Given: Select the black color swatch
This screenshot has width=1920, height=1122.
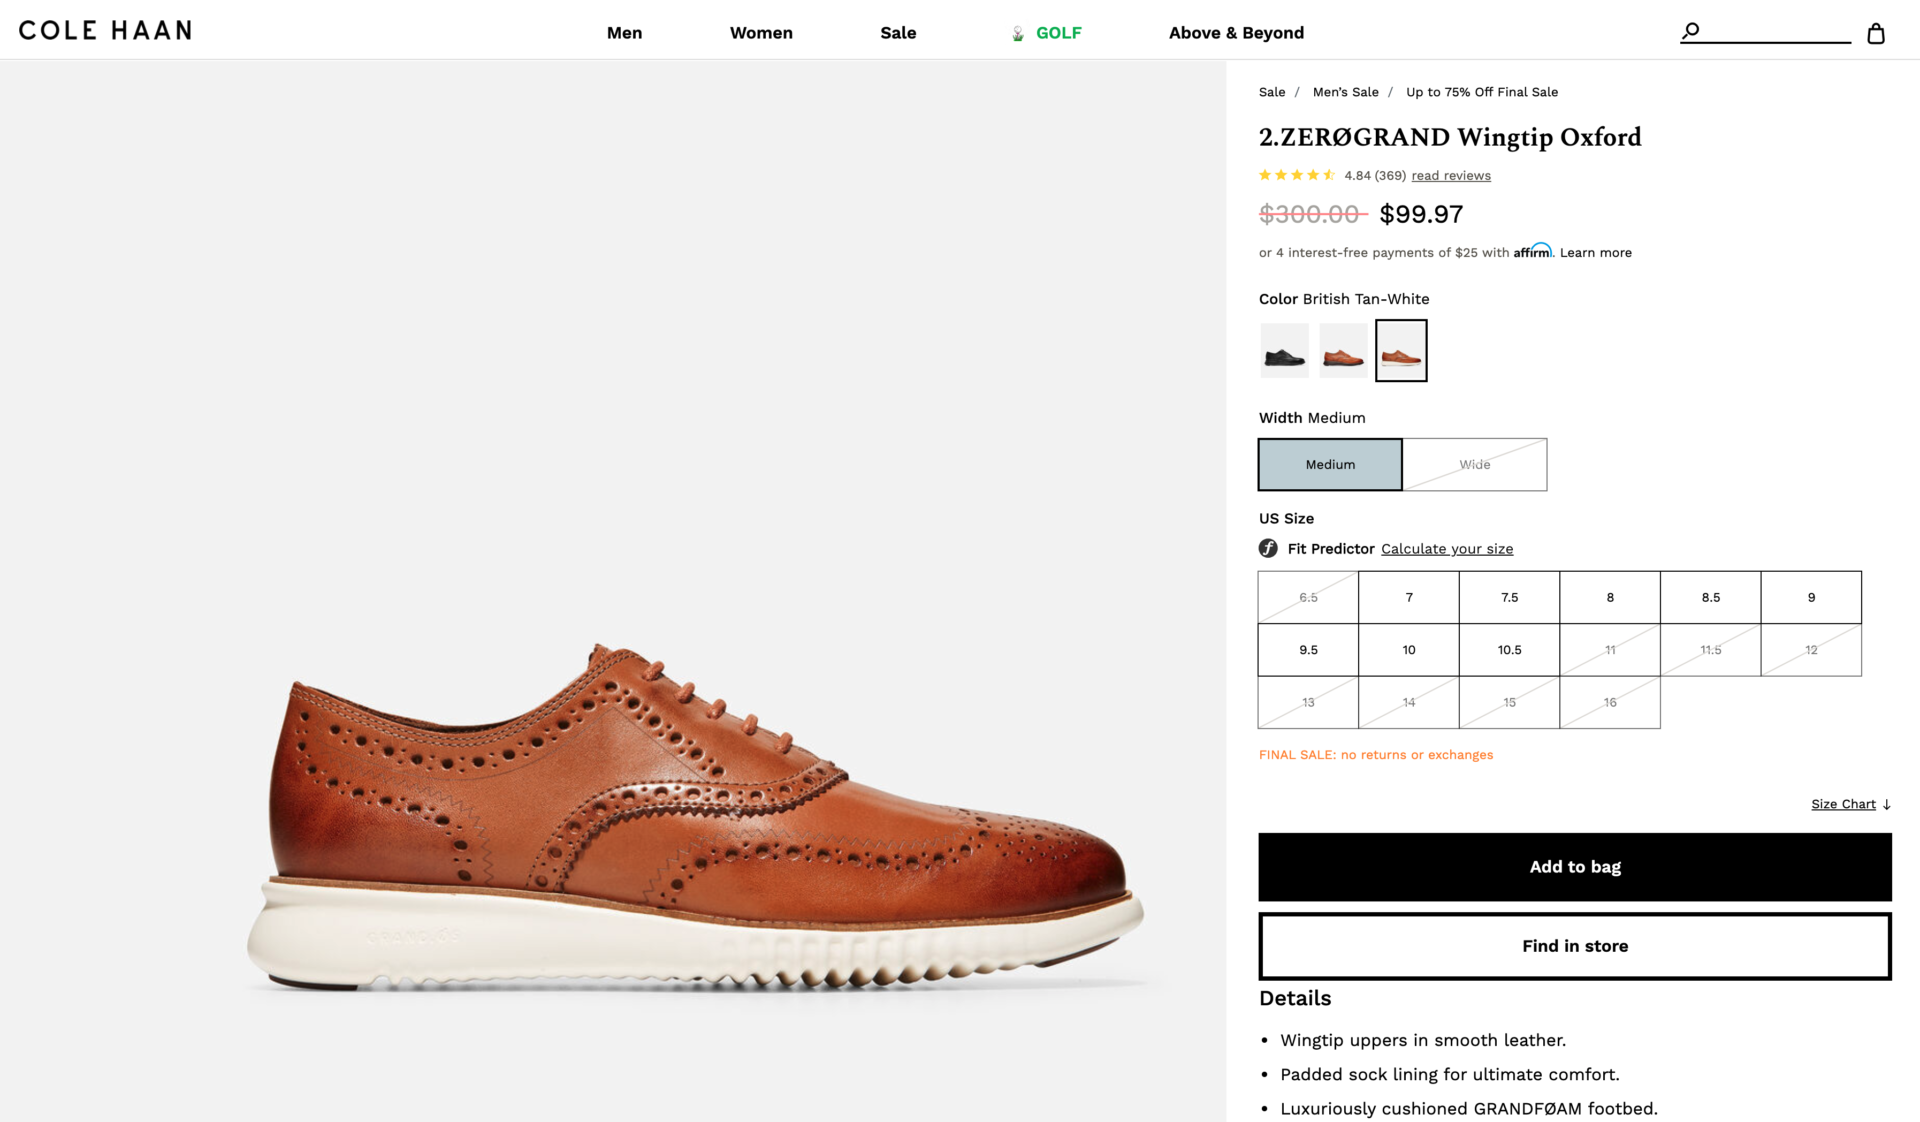Looking at the screenshot, I should click(x=1284, y=351).
